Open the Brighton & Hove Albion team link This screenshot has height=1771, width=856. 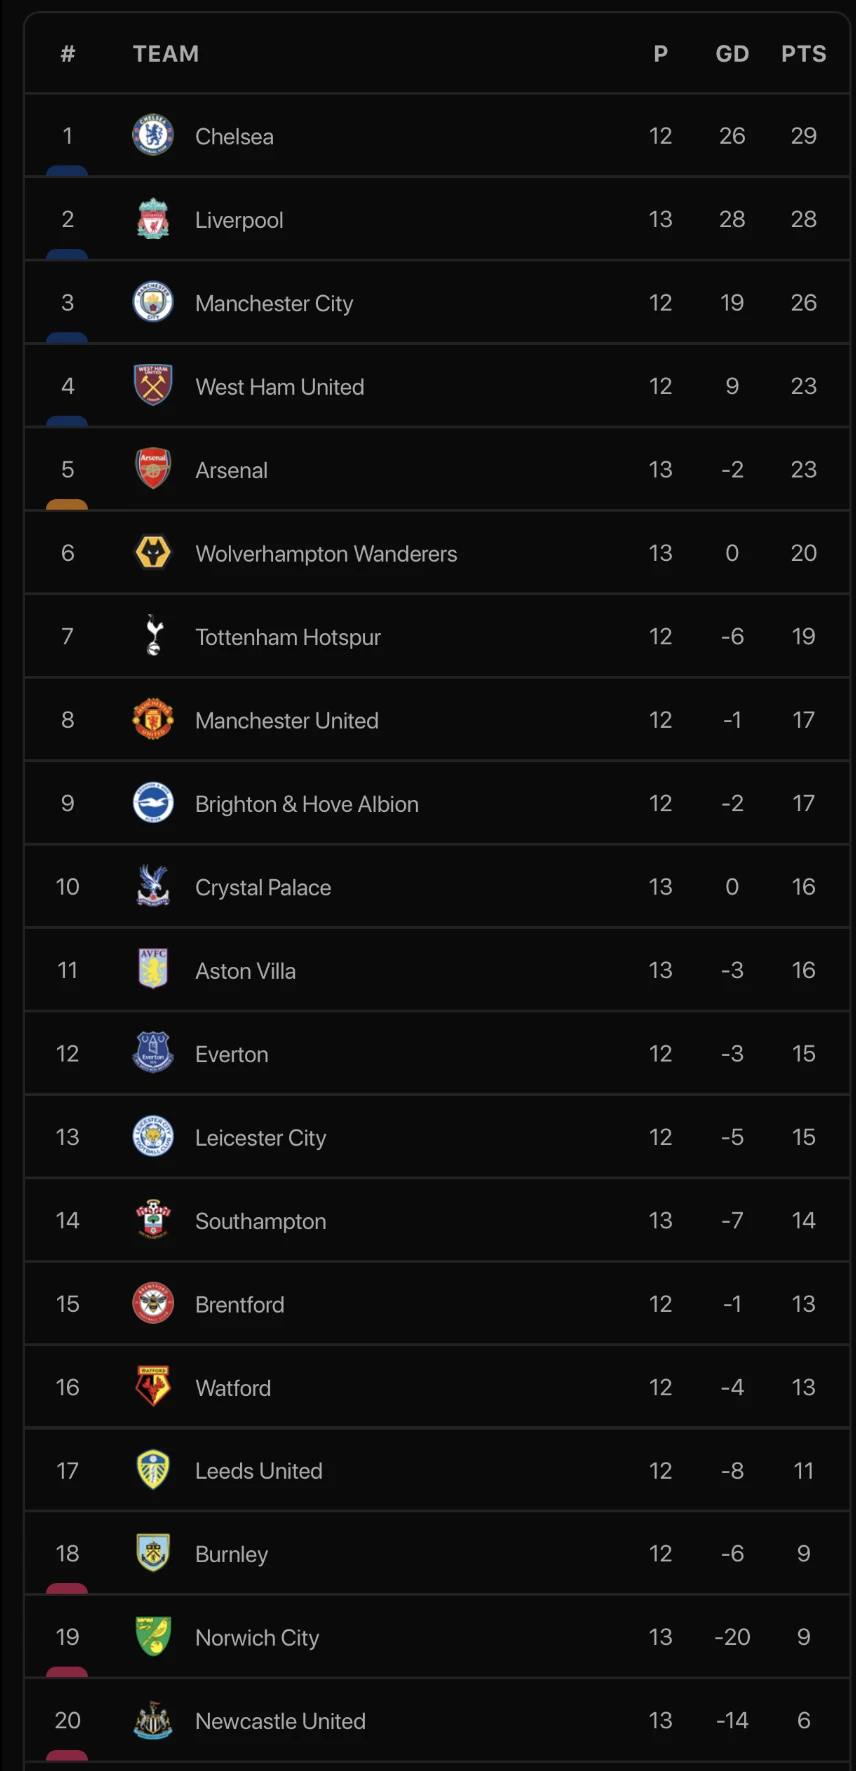[306, 804]
